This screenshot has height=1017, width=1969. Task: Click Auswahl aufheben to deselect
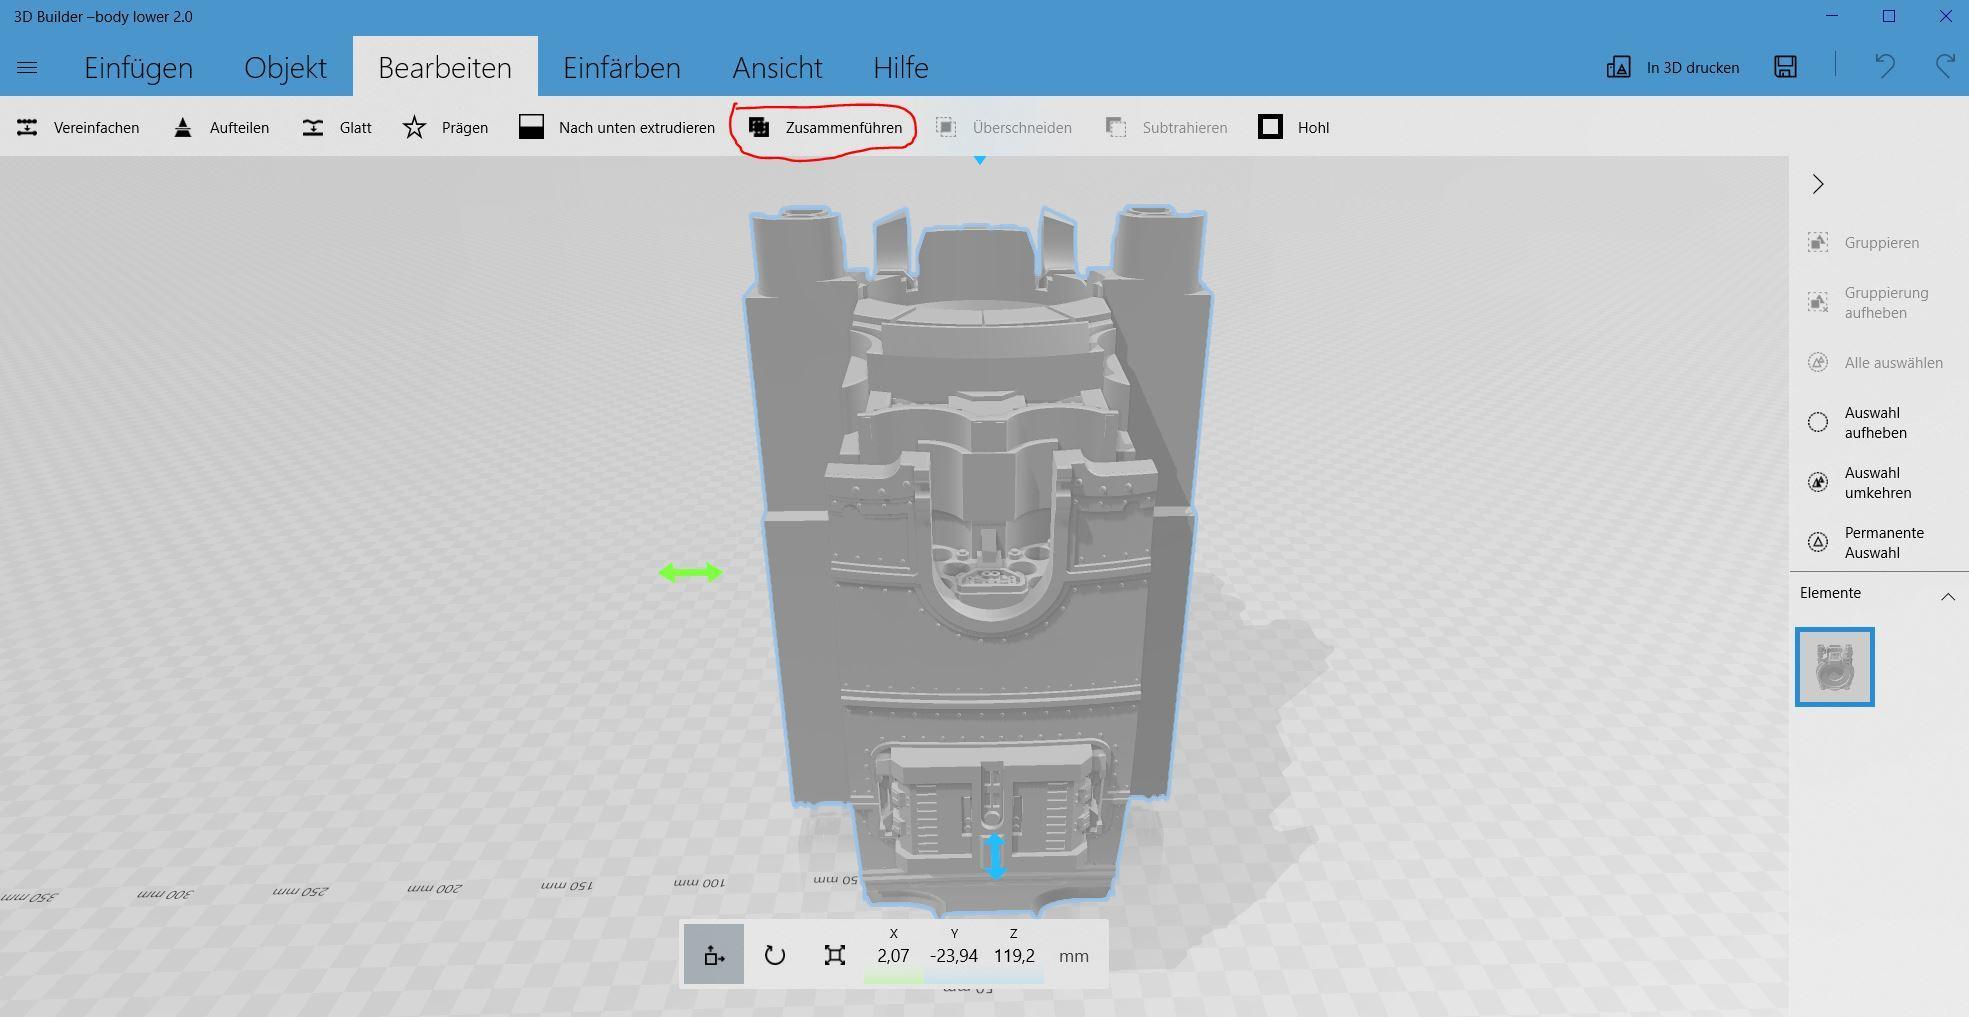coord(1874,423)
